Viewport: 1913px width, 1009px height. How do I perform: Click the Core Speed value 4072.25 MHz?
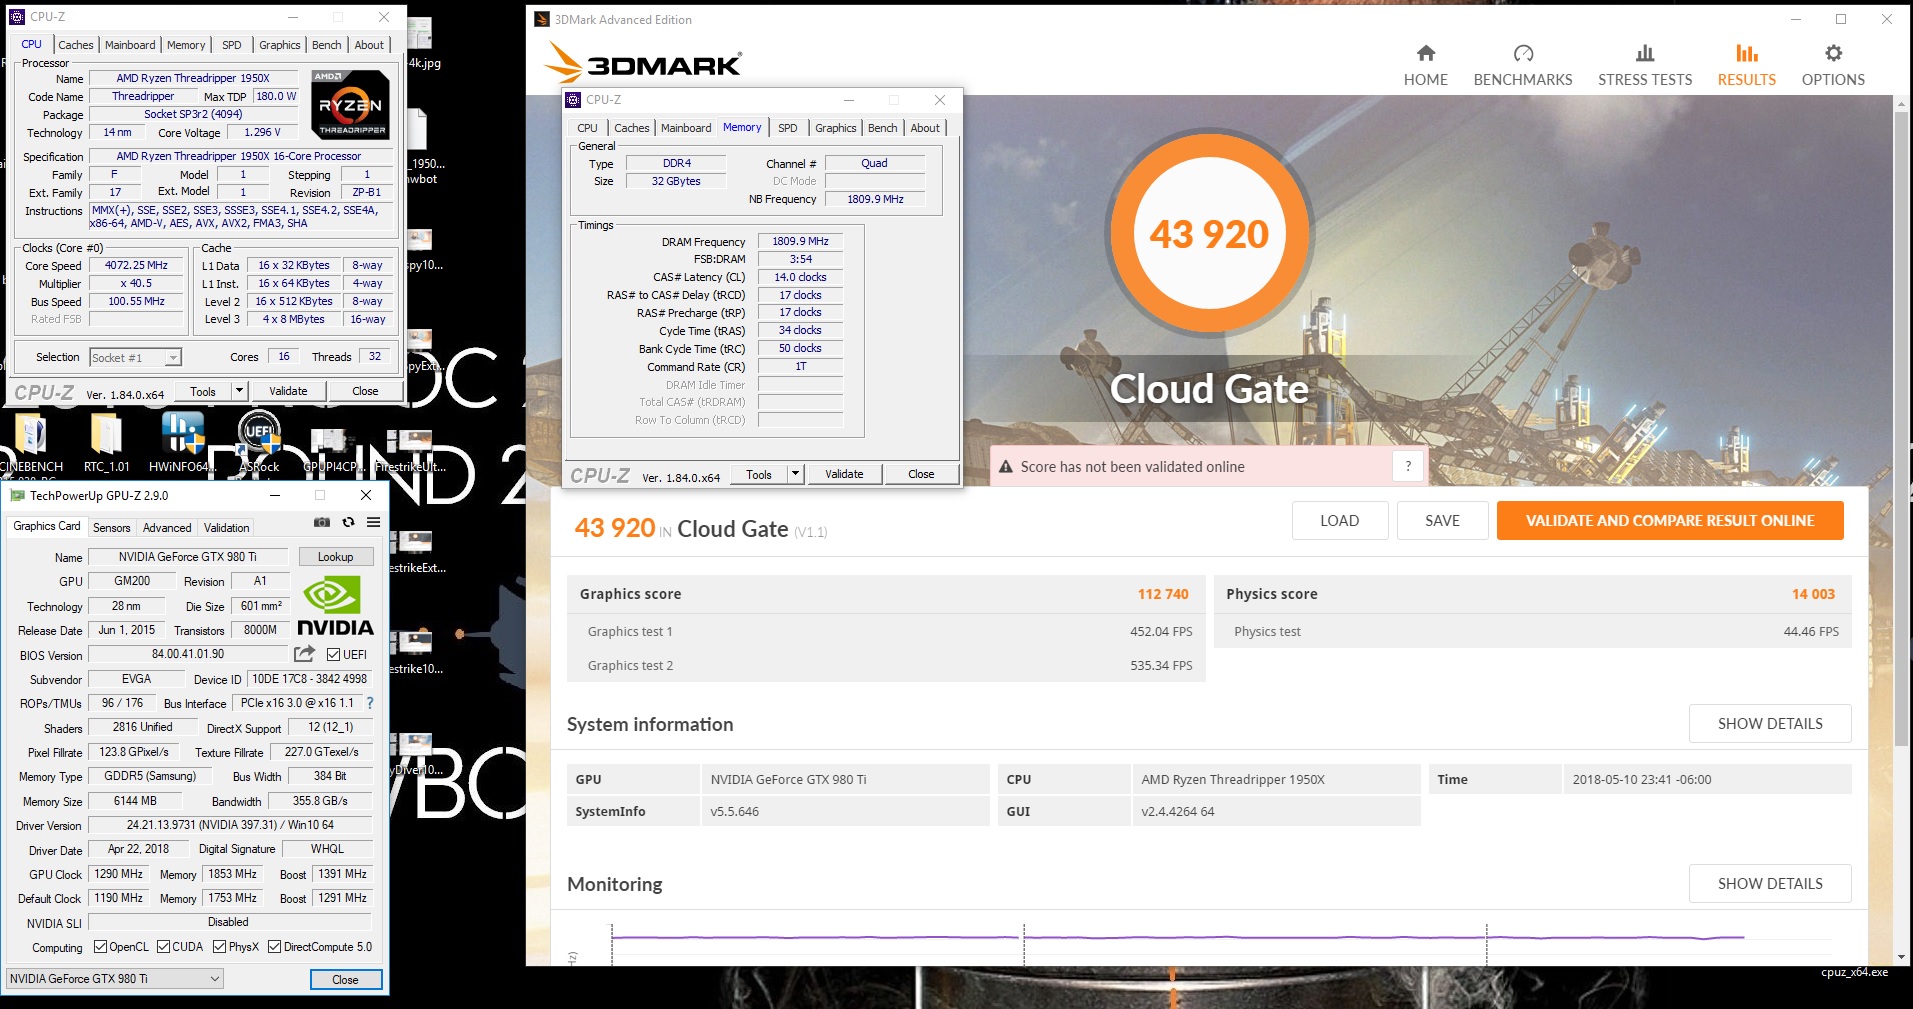click(136, 266)
